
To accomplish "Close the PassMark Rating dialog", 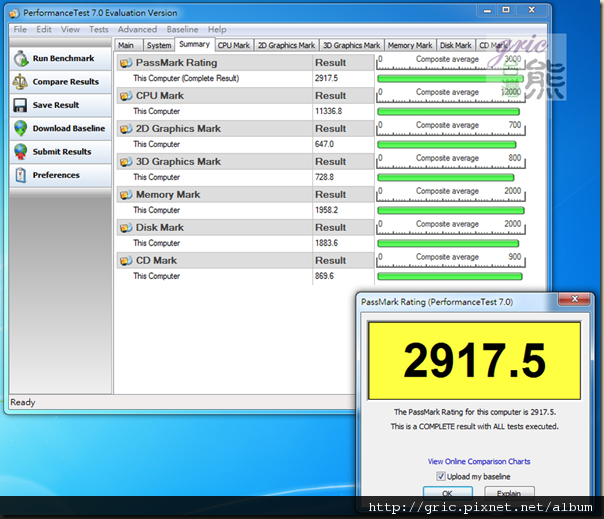I will 574,299.
